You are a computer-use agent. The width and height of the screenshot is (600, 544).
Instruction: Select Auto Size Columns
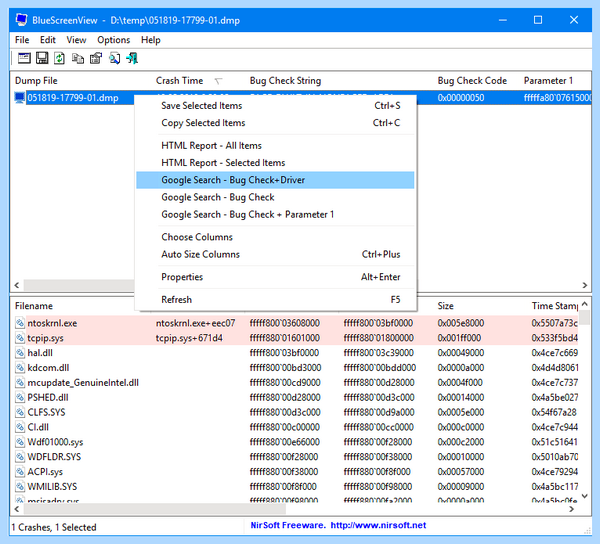[x=275, y=254]
